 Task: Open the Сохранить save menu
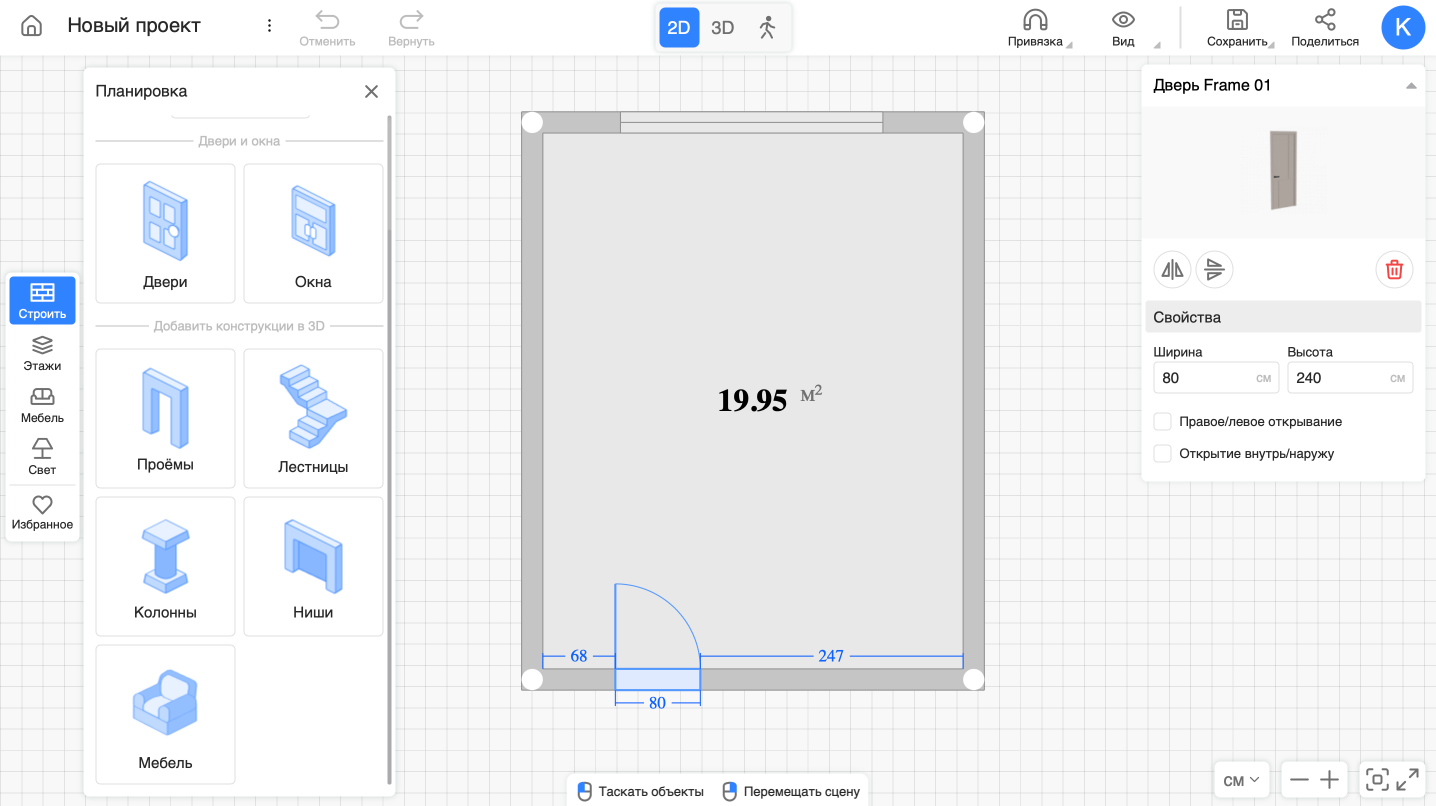1237,28
